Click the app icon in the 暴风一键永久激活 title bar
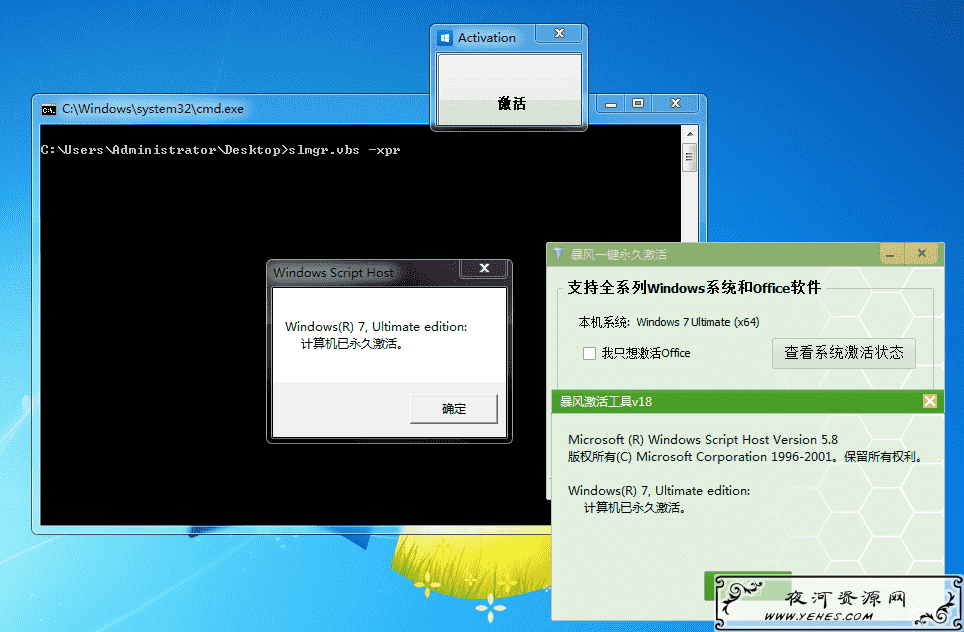The width and height of the screenshot is (964, 632). click(558, 253)
